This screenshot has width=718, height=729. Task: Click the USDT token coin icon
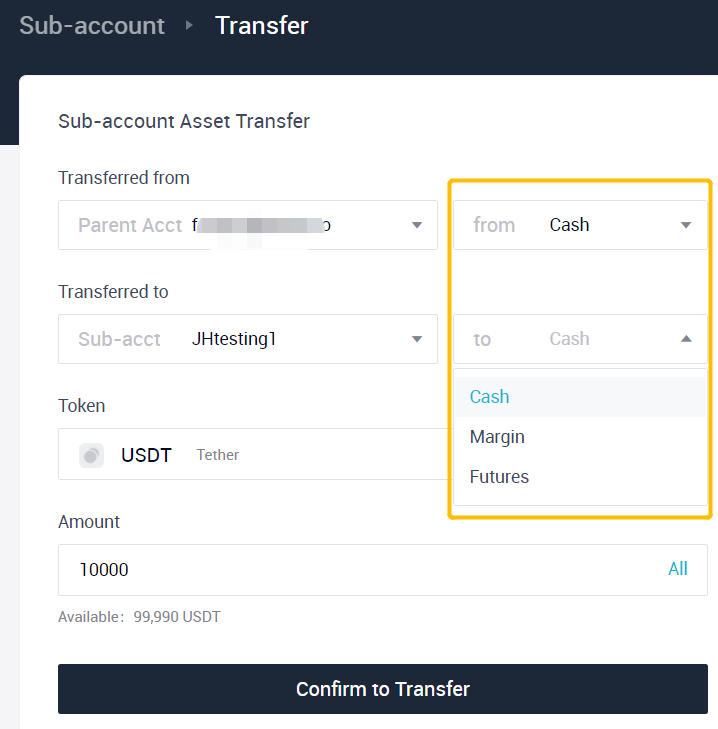tap(92, 455)
